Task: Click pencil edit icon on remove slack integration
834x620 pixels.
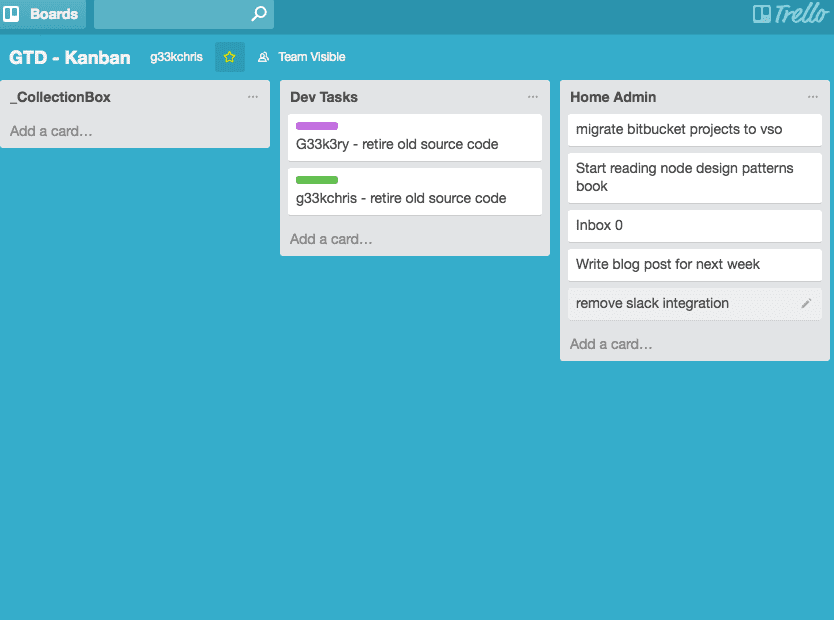Action: click(x=806, y=304)
